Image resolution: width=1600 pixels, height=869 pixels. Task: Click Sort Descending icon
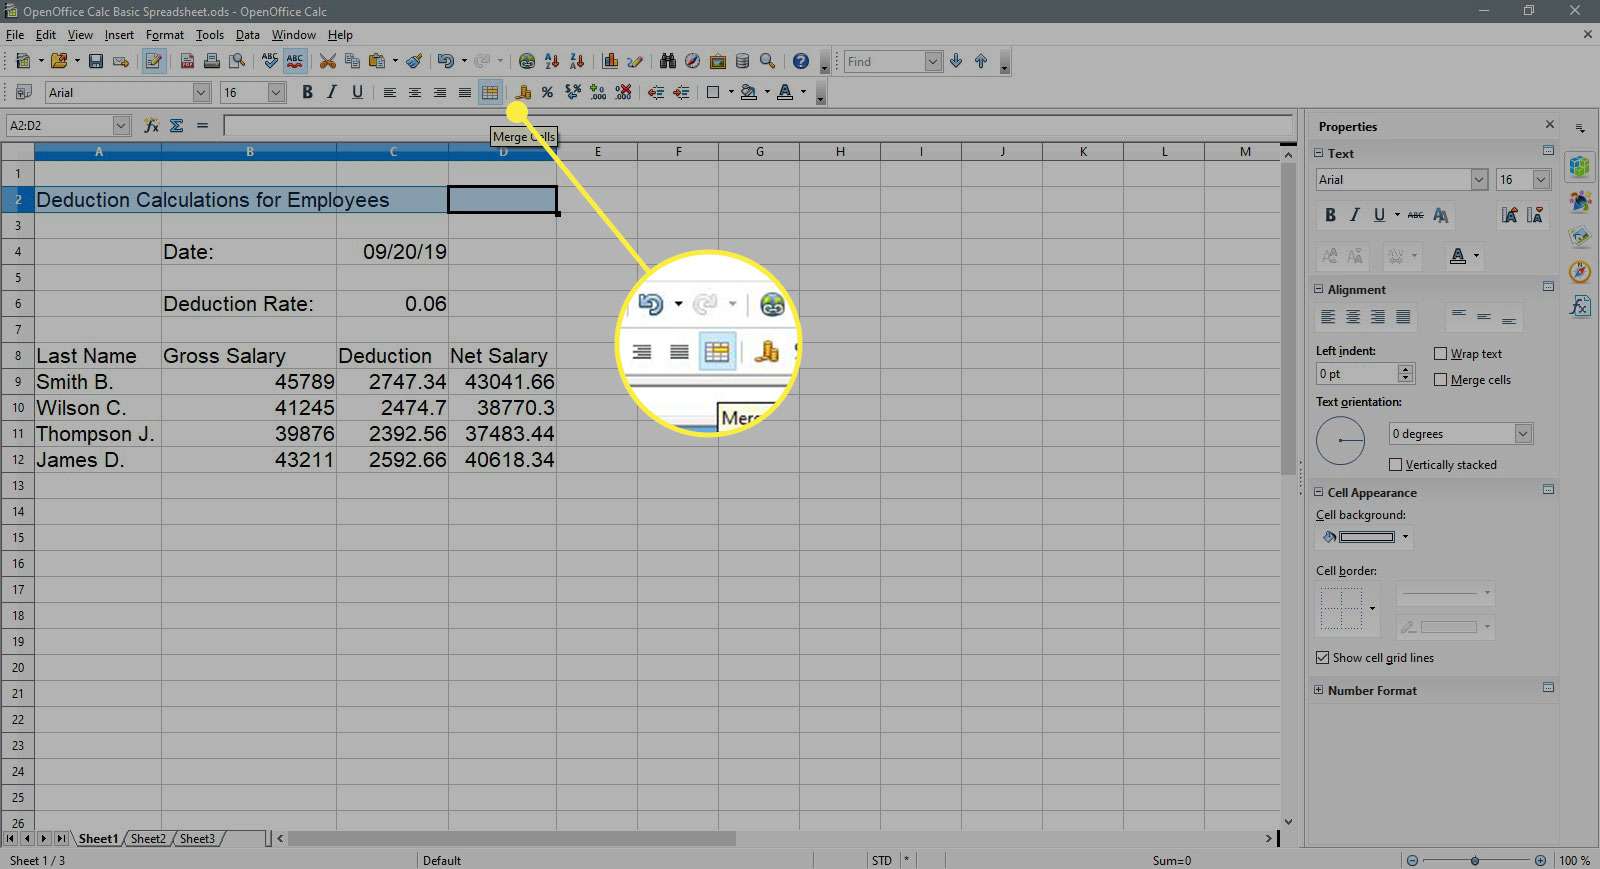tap(577, 61)
